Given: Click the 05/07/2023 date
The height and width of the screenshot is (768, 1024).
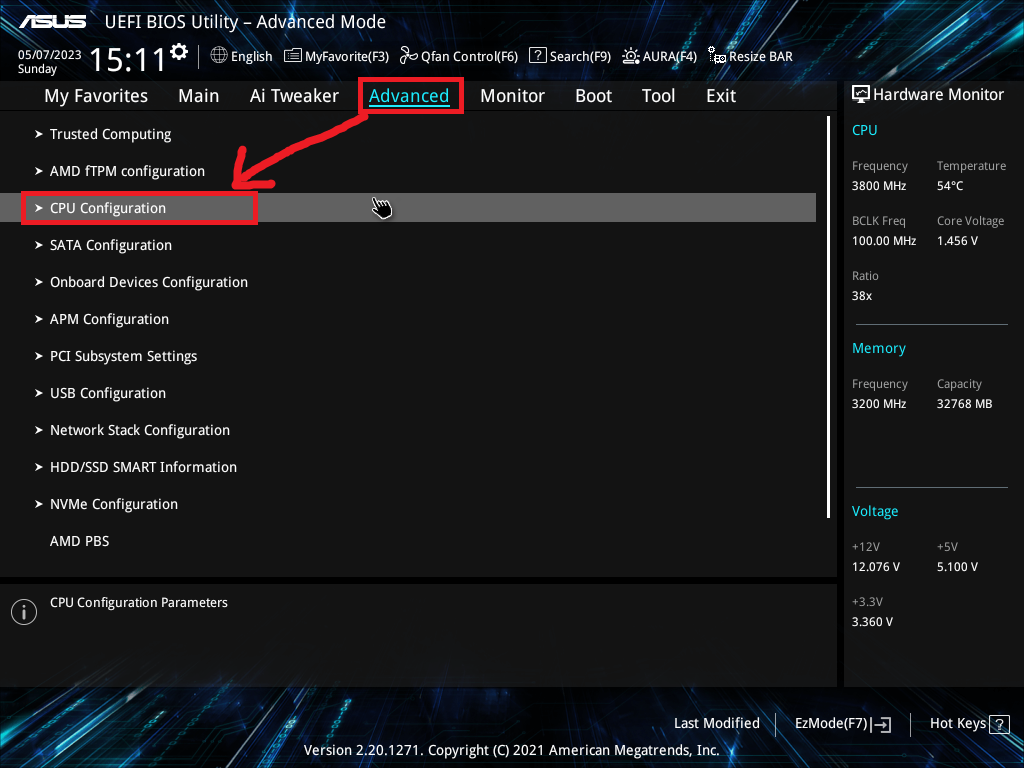Looking at the screenshot, I should (x=50, y=55).
